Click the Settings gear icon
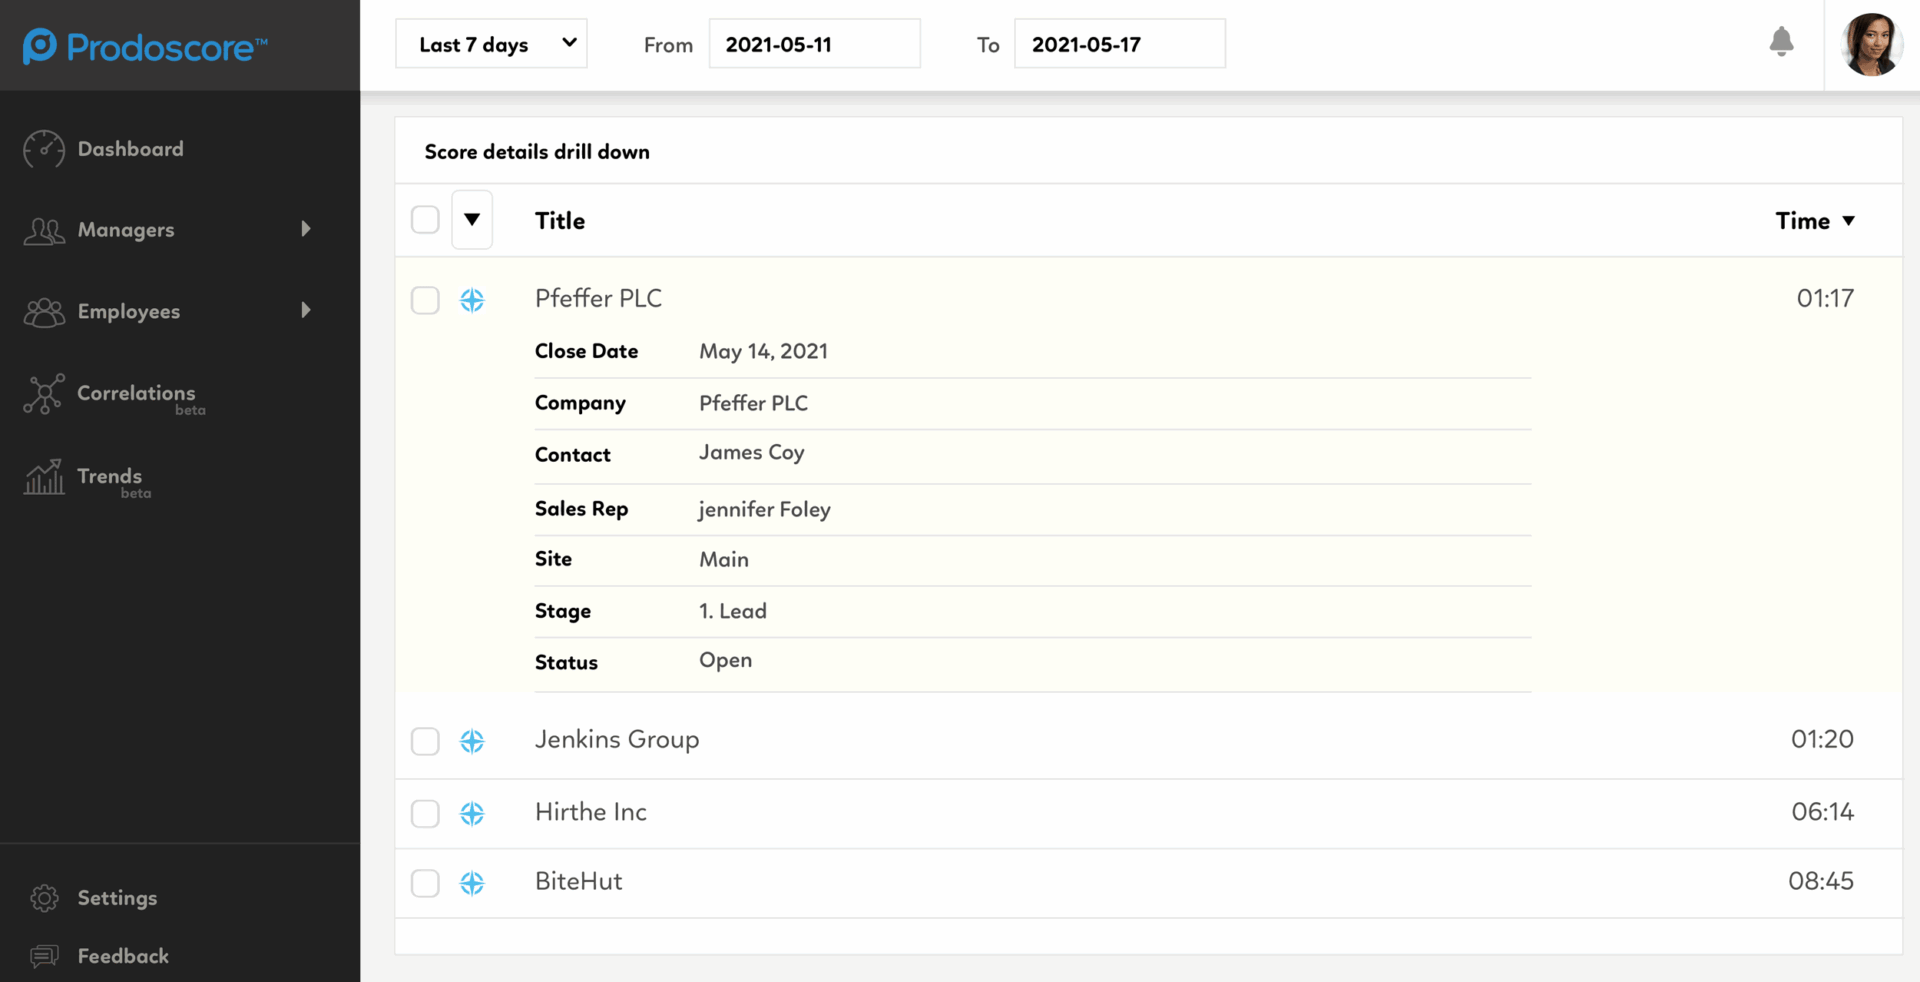Screen dimensions: 1920x982 44,898
